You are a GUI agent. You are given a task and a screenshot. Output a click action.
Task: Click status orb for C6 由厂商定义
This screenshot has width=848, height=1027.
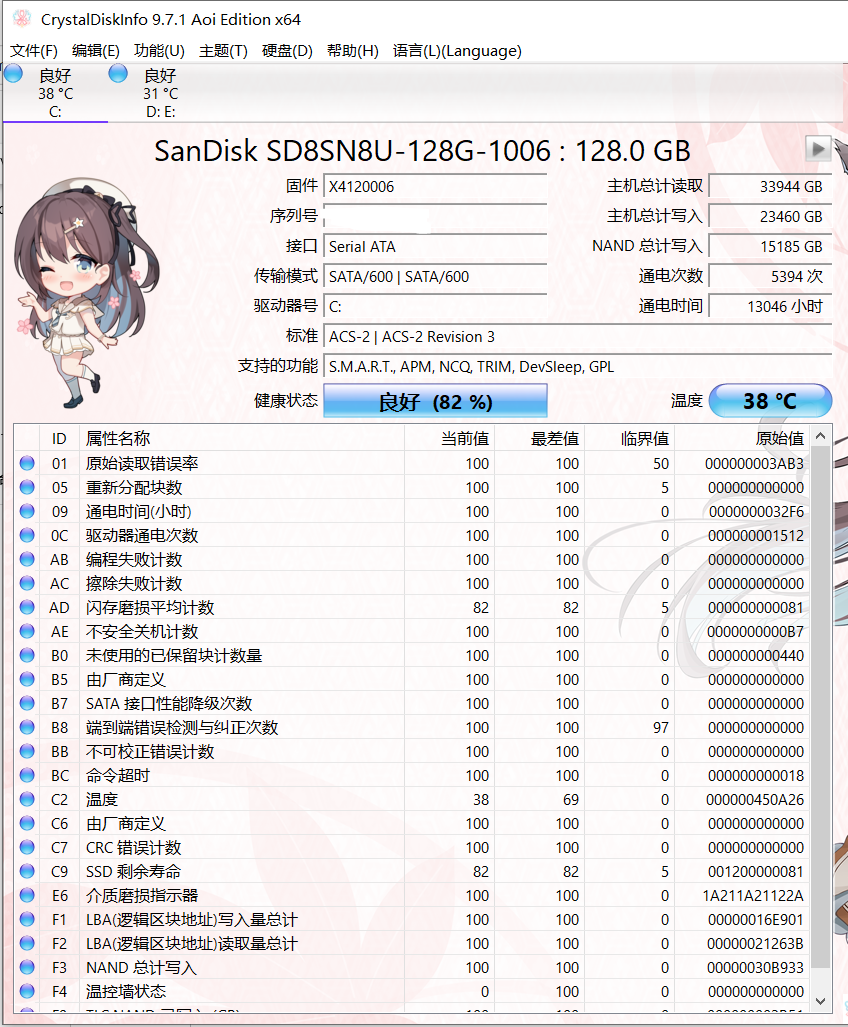pyautogui.click(x=27, y=823)
